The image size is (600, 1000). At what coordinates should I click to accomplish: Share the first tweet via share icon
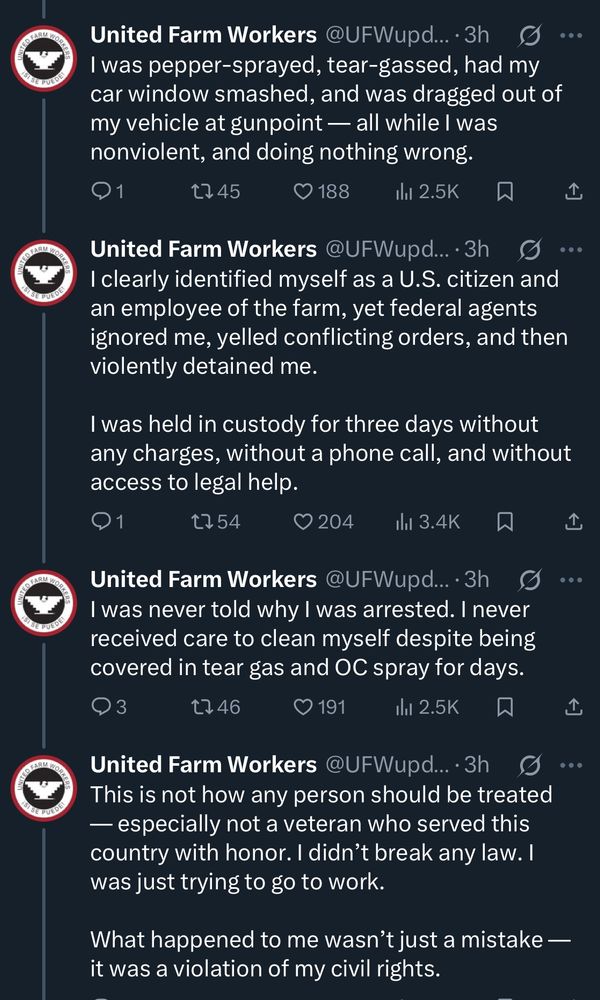click(x=574, y=190)
